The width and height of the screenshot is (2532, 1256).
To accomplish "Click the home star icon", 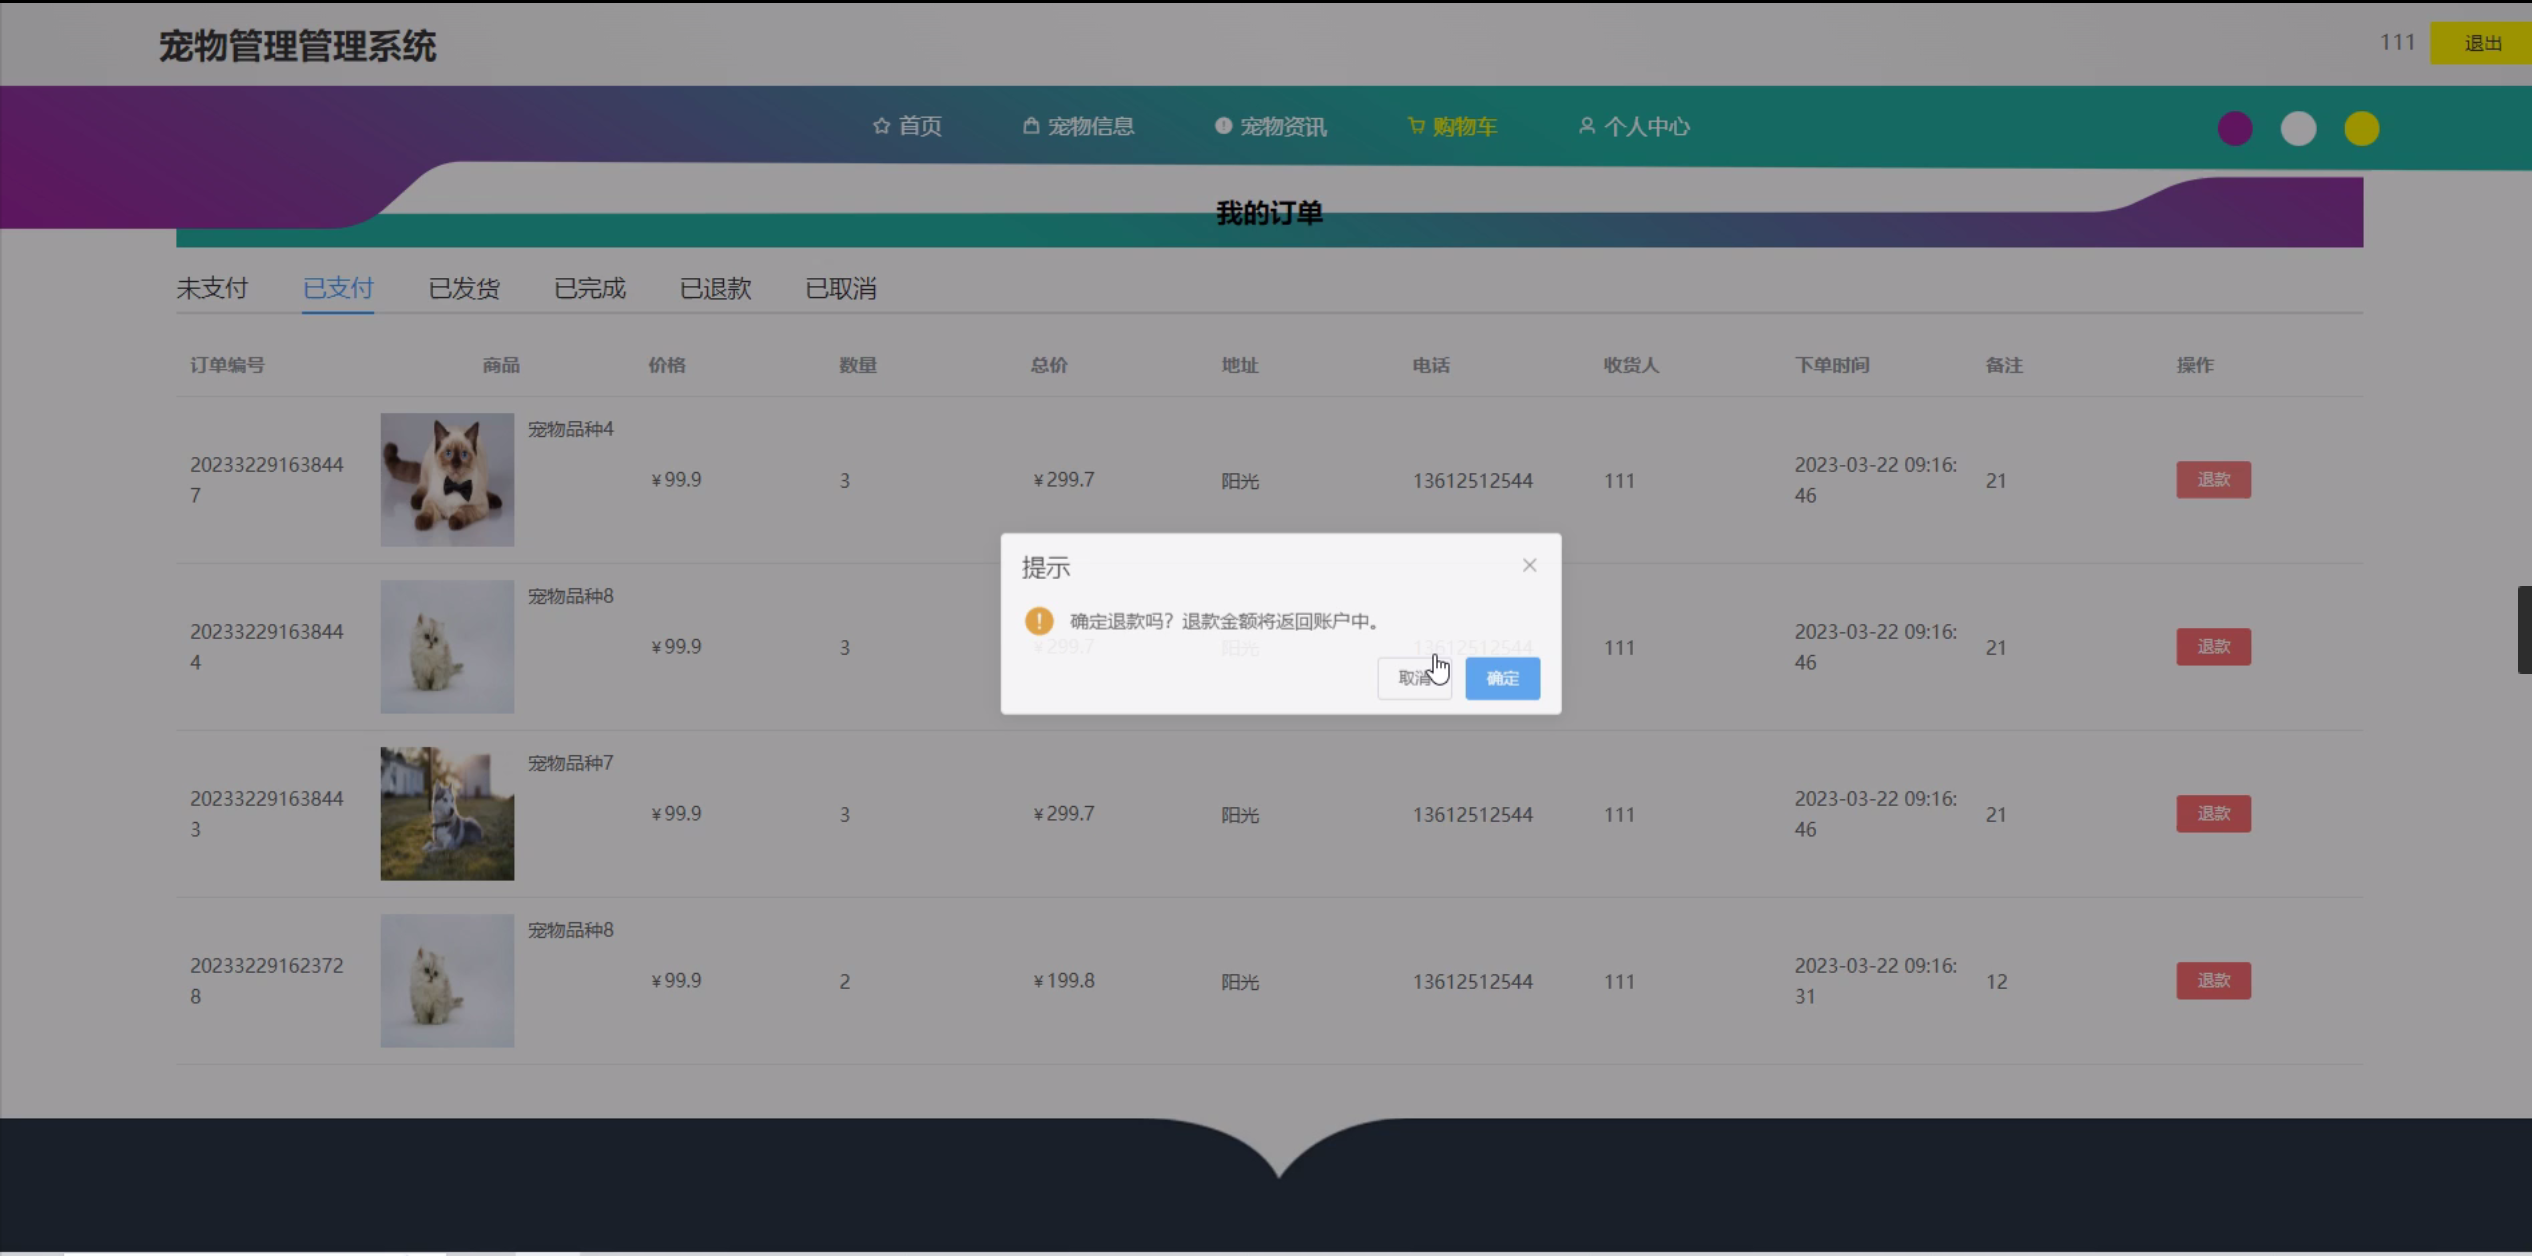I will click(881, 126).
